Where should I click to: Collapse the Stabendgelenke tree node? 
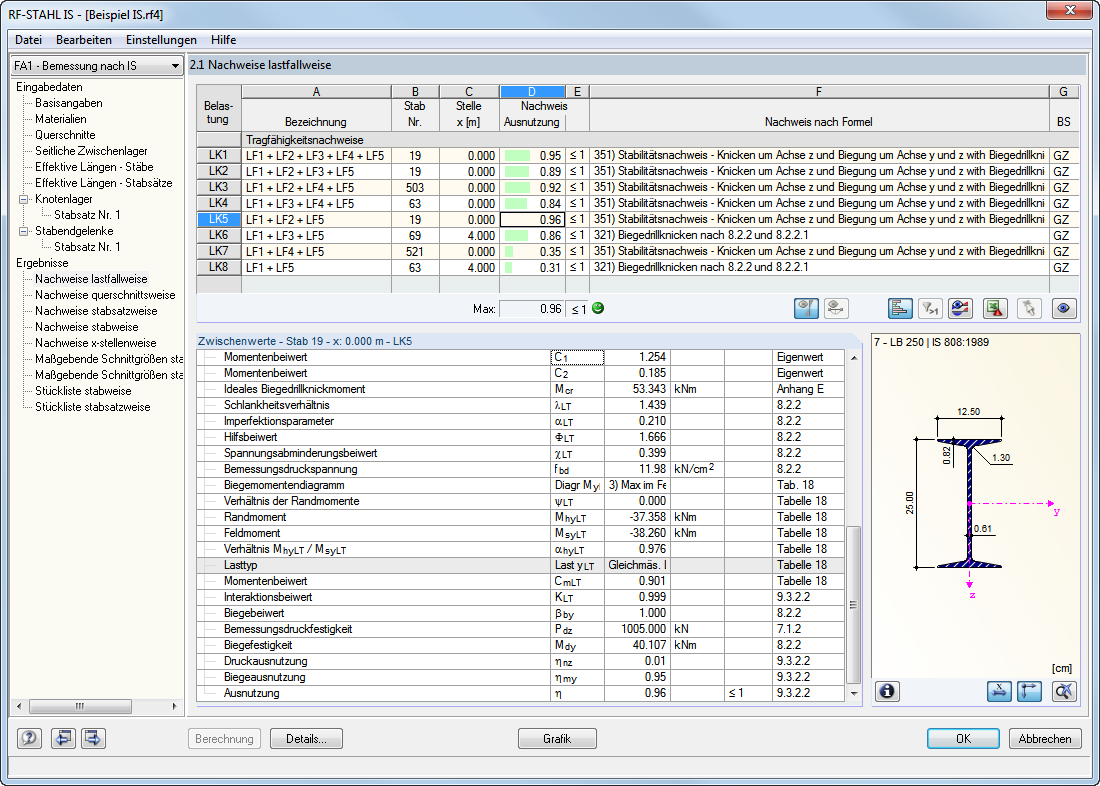click(x=23, y=231)
